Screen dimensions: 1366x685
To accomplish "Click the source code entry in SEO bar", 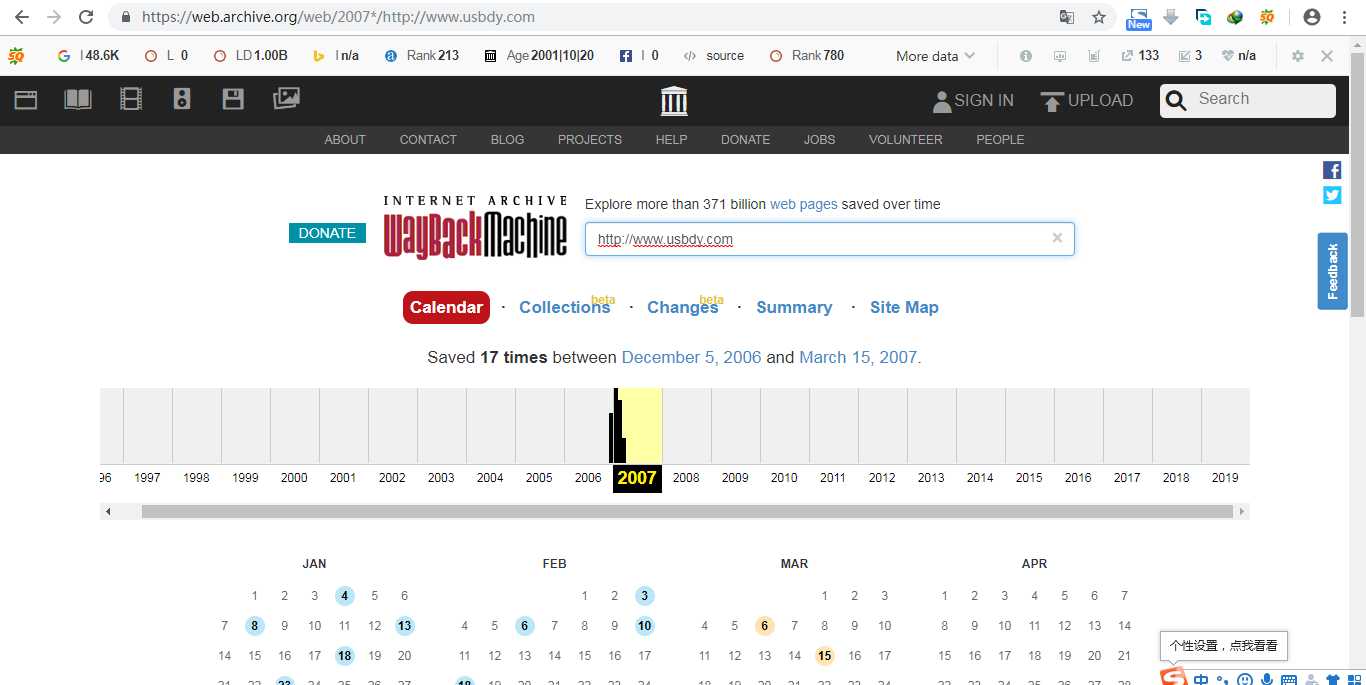I will click(714, 56).
